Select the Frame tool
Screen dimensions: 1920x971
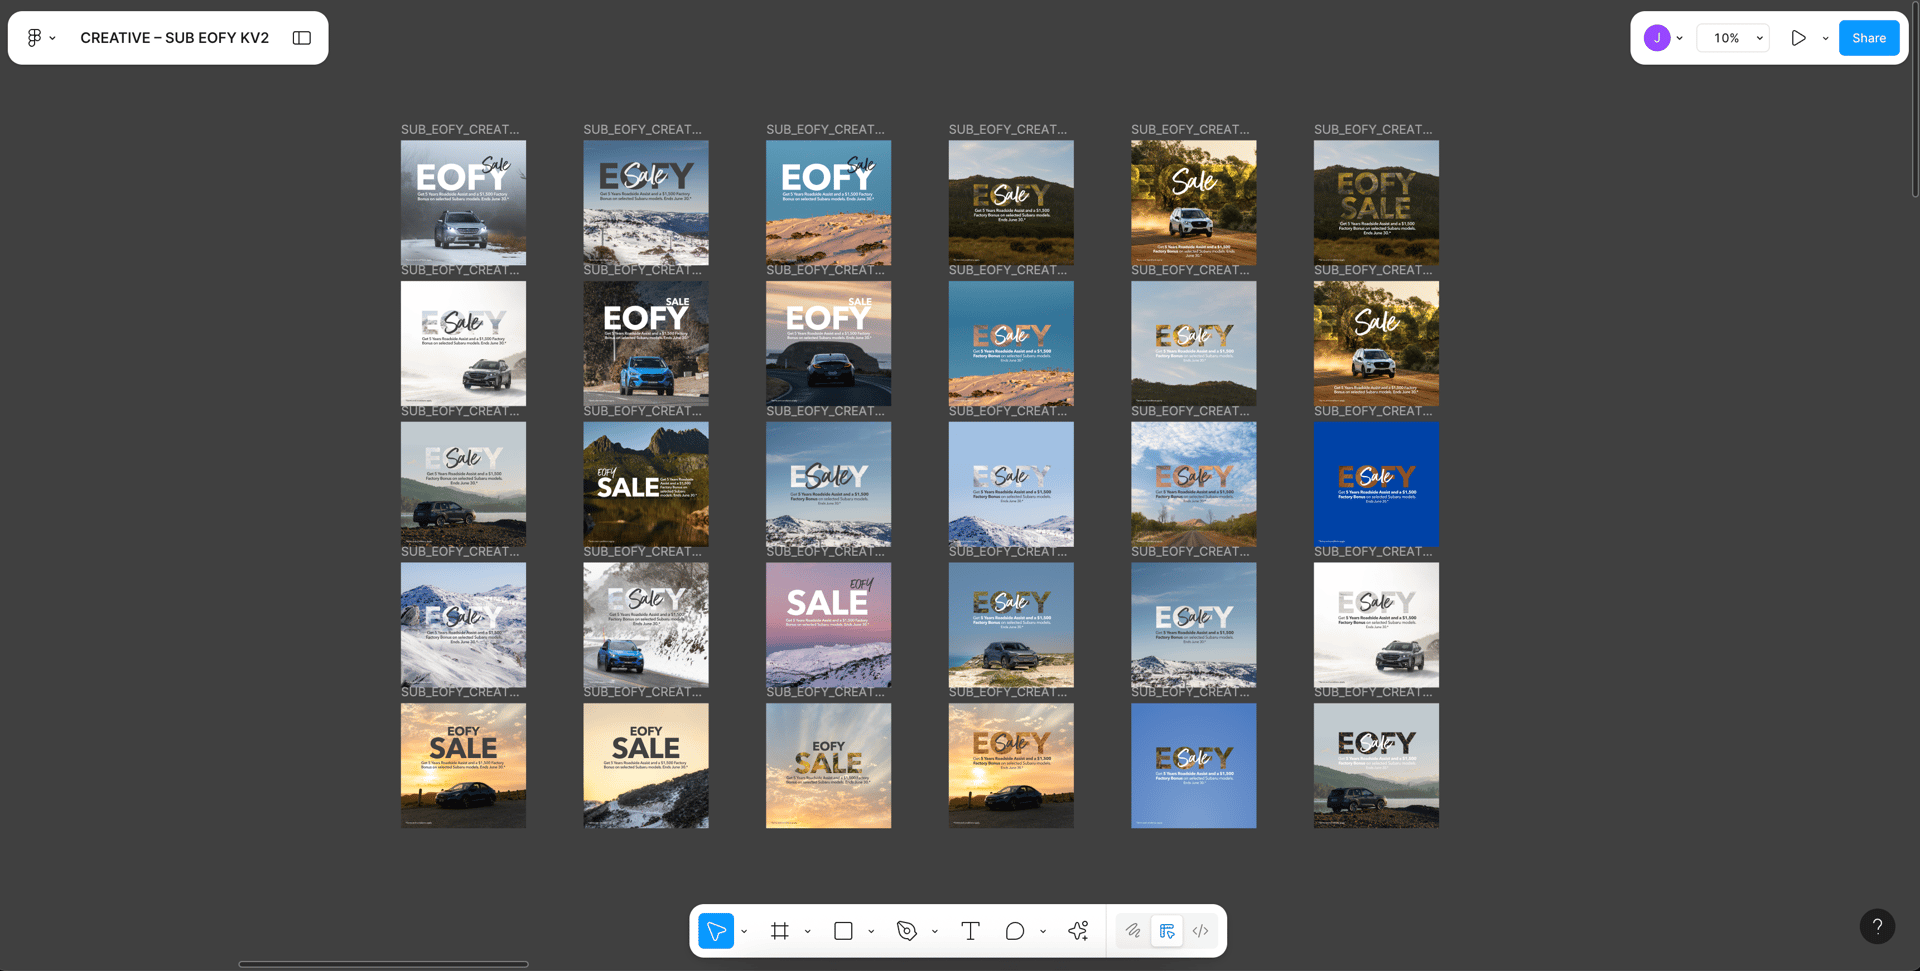(x=780, y=931)
